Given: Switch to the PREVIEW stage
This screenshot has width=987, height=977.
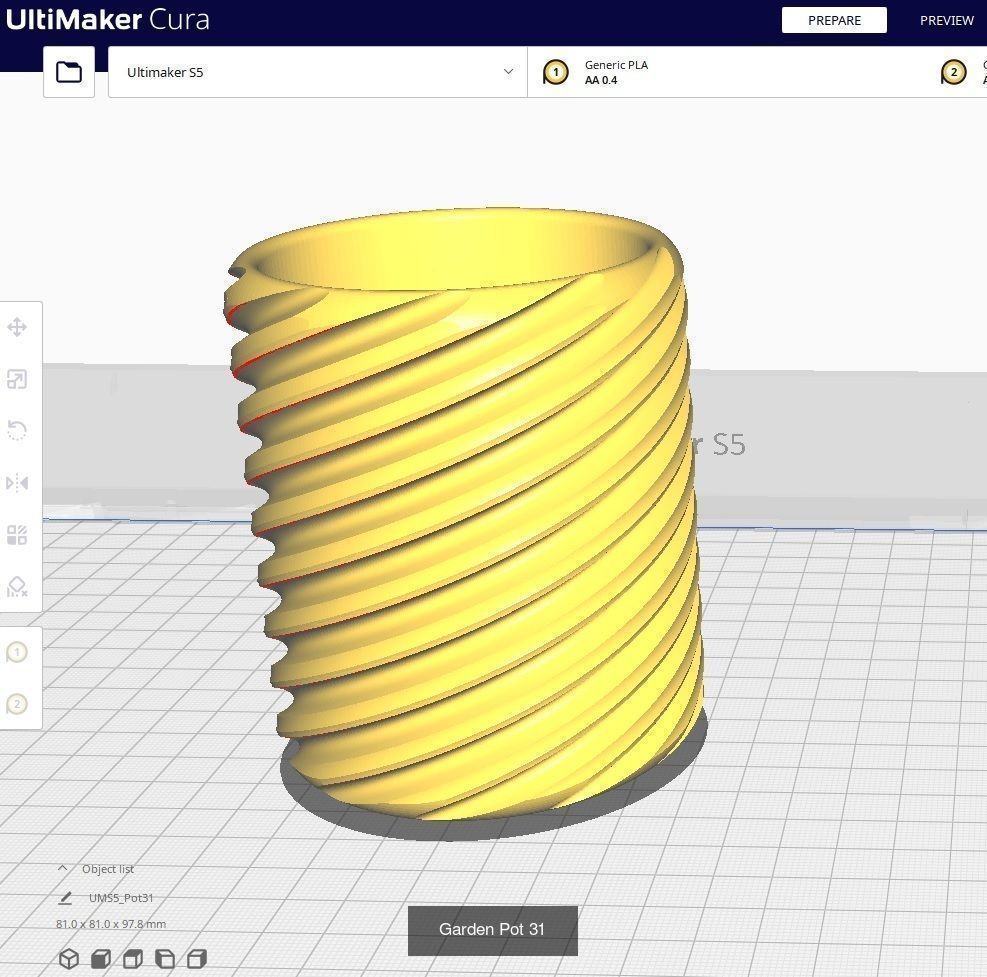Looking at the screenshot, I should coord(947,20).
